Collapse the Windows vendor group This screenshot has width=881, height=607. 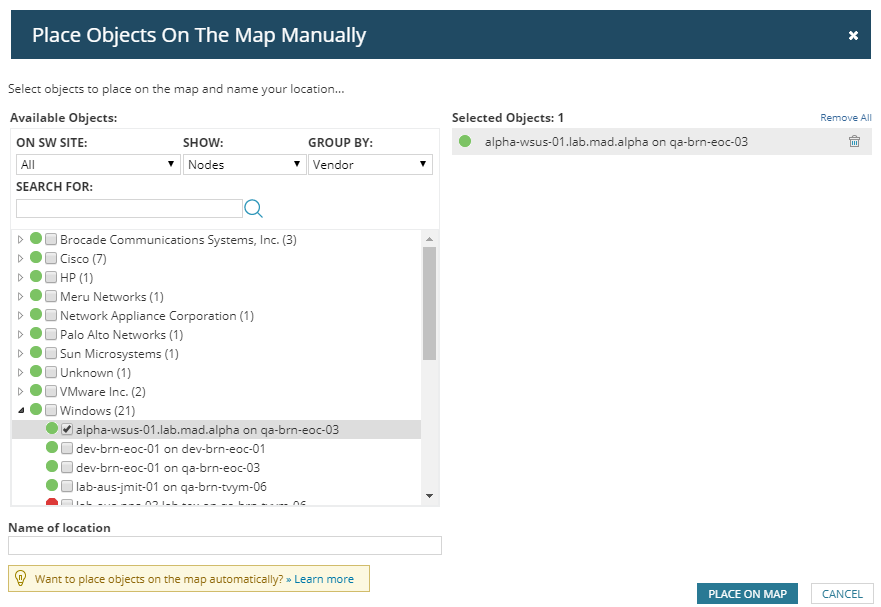[21, 411]
